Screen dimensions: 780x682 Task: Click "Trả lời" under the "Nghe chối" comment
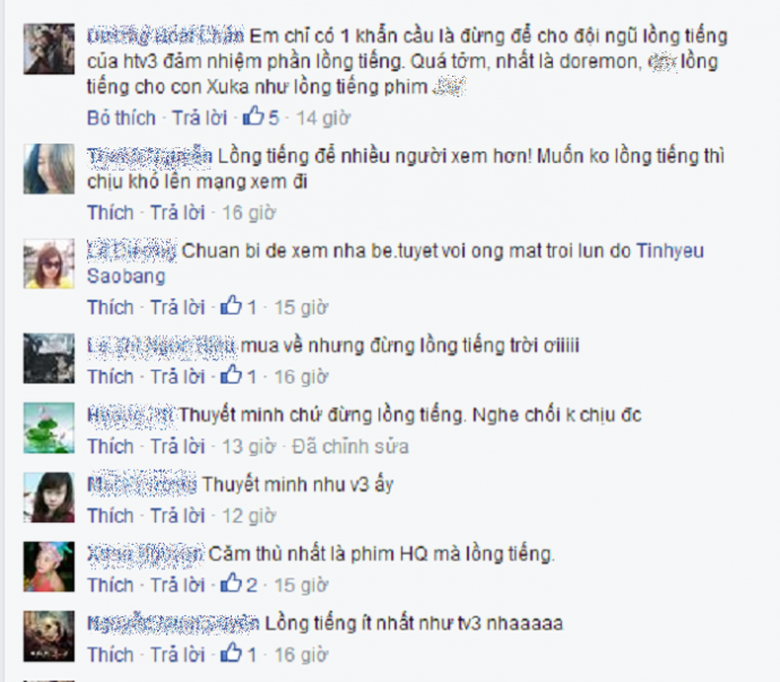point(178,446)
